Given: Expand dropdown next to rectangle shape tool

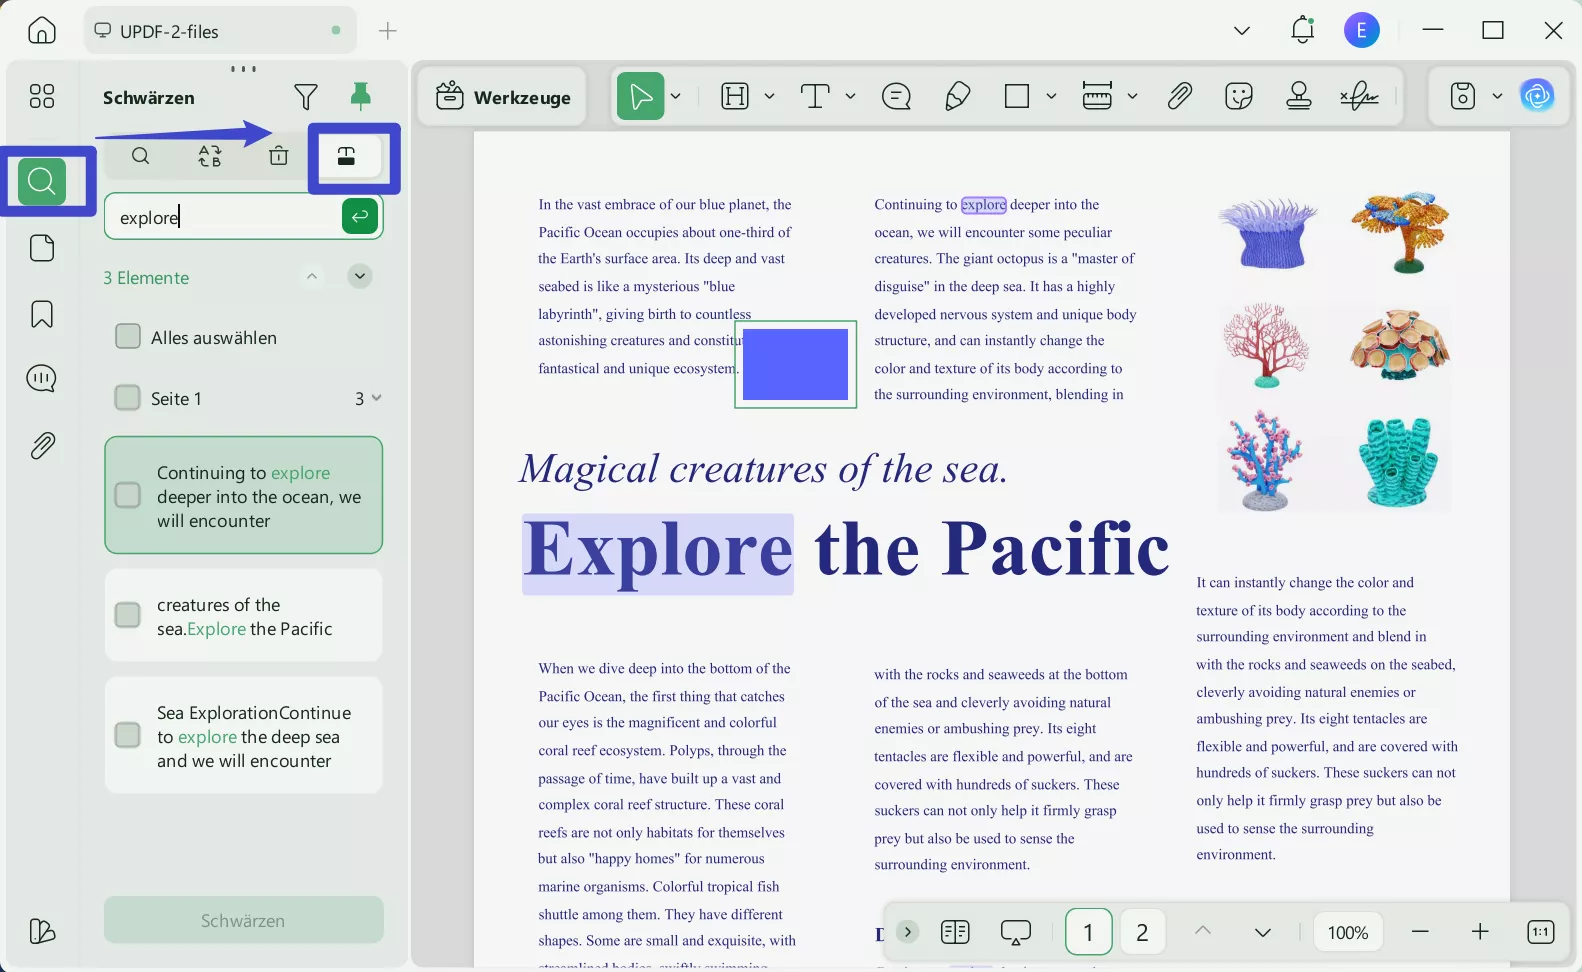Looking at the screenshot, I should [x=1051, y=96].
